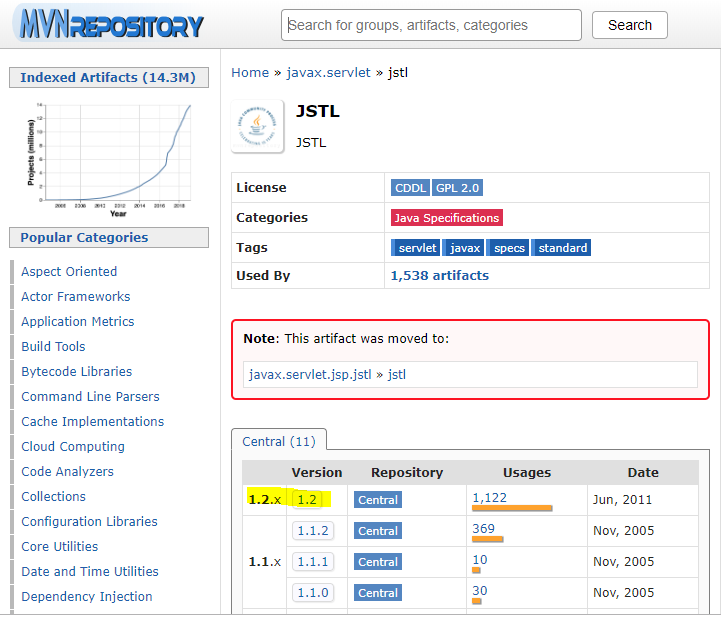This screenshot has height=617, width=721.
Task: Focus the search groups and artifacts field
Action: point(431,25)
